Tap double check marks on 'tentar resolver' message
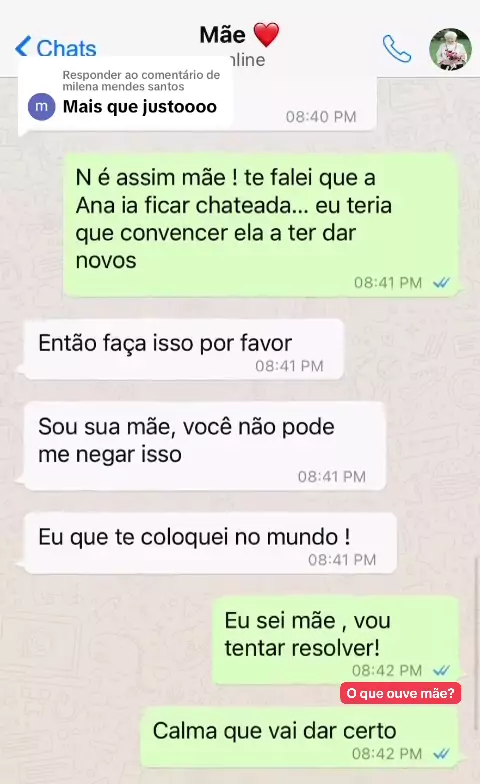 (x=442, y=670)
